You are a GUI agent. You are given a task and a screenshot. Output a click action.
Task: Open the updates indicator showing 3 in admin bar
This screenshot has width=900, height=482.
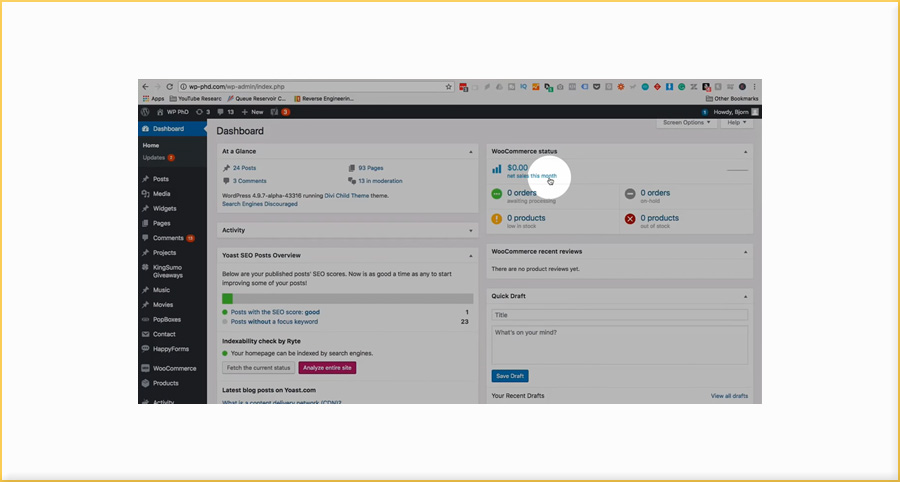203,112
